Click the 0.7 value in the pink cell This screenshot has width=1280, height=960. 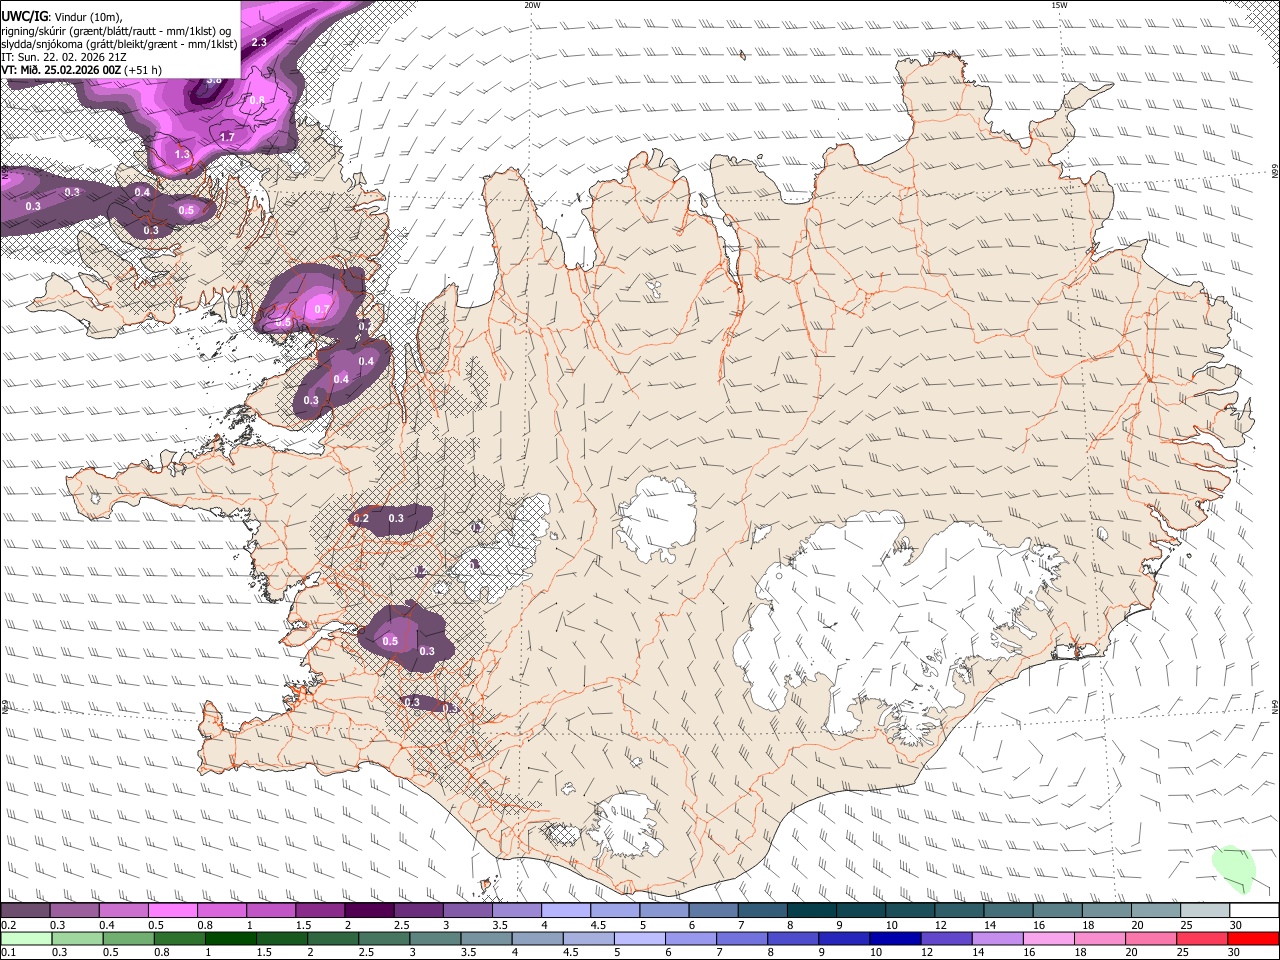click(x=321, y=310)
